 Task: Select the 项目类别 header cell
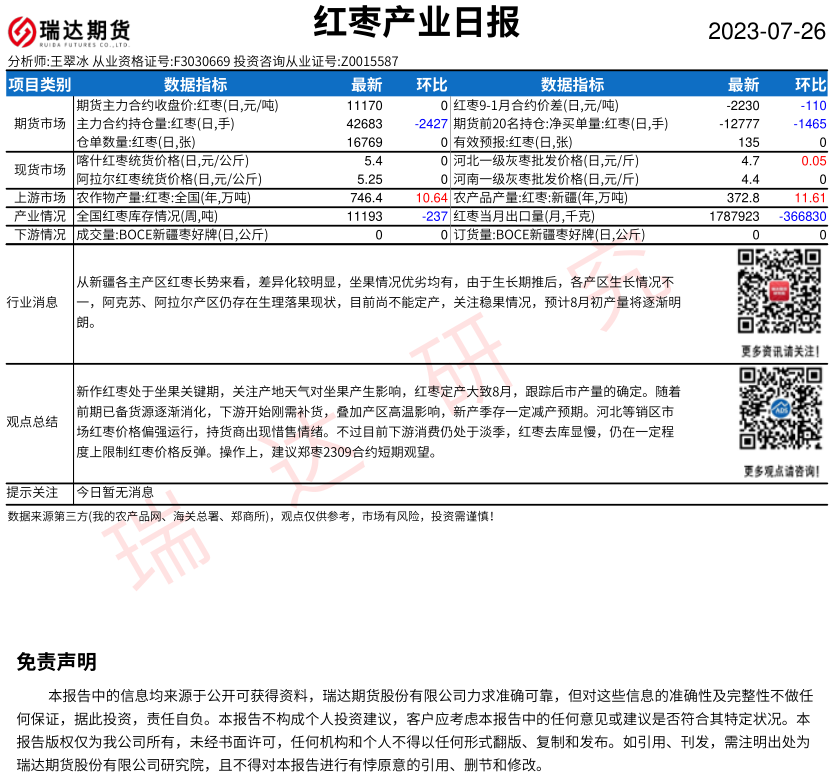pos(40,85)
